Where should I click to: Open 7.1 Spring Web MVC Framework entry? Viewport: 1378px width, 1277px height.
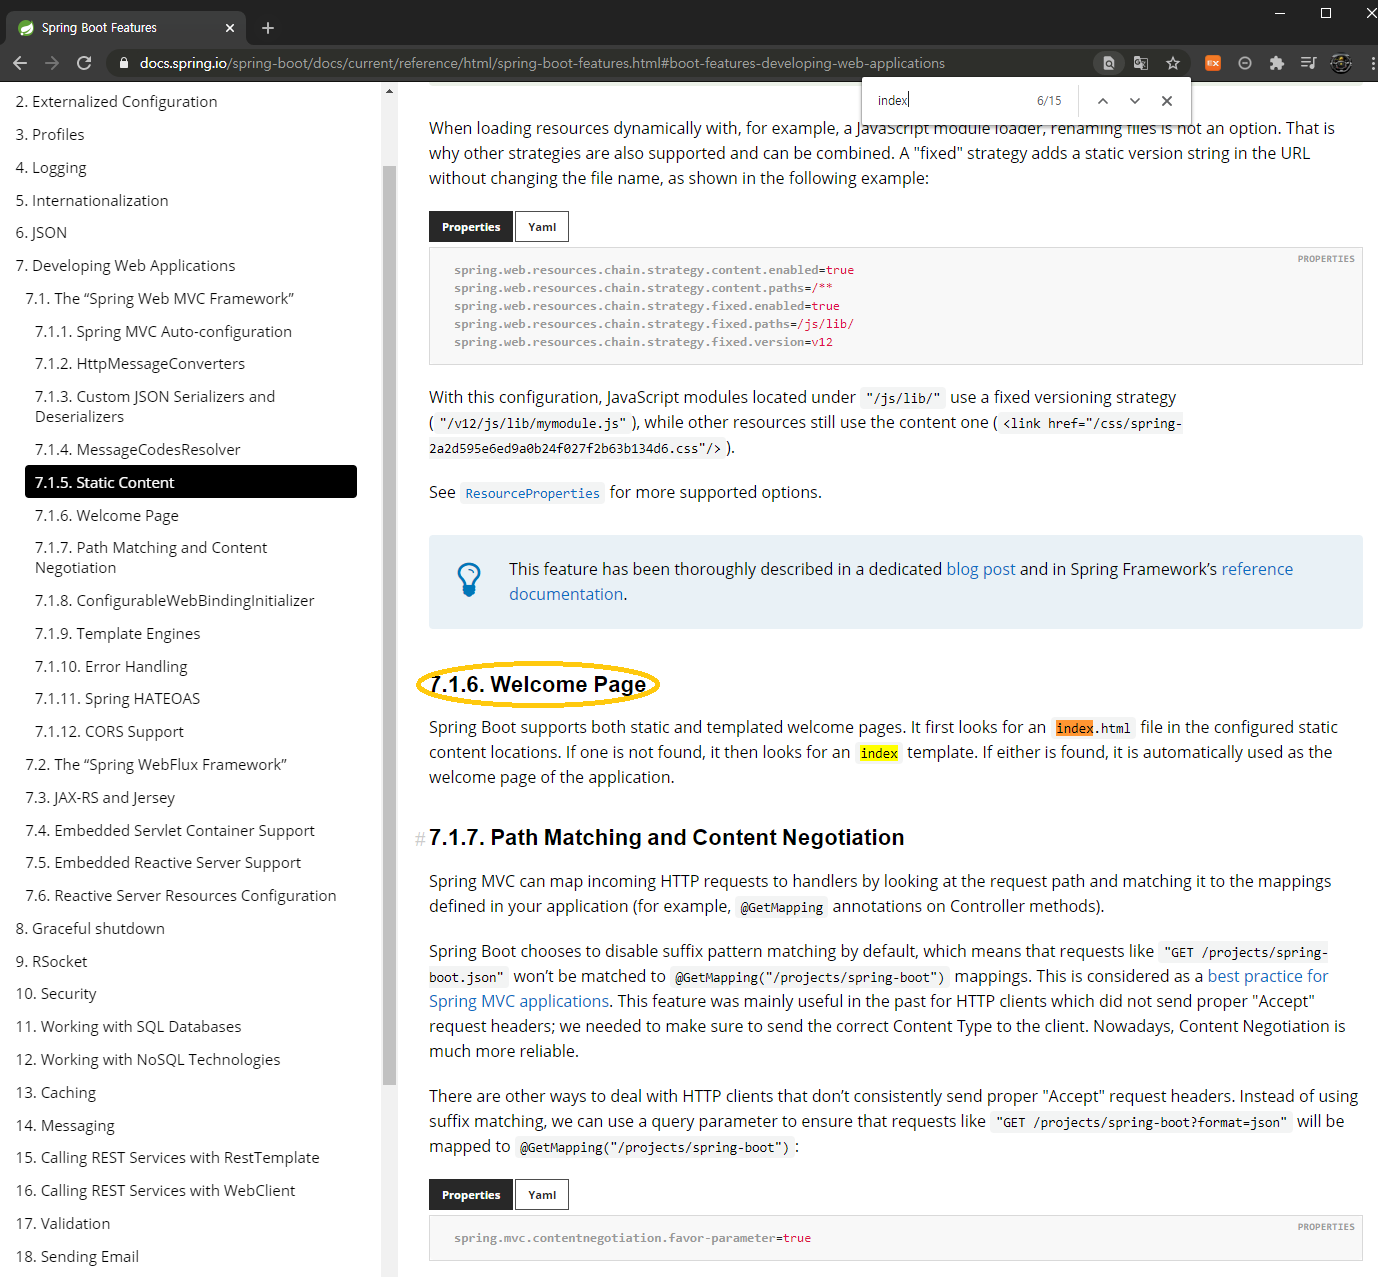pyautogui.click(x=160, y=299)
